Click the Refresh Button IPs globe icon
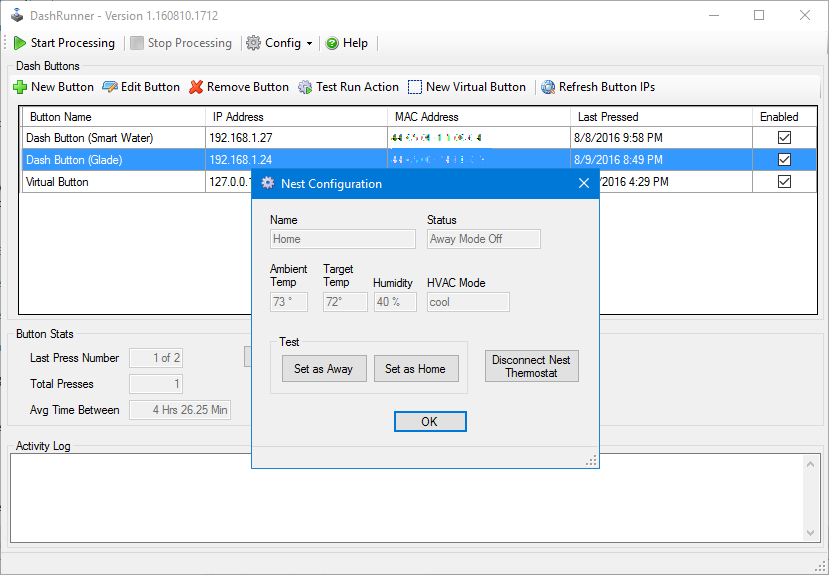The image size is (829, 575). [548, 87]
